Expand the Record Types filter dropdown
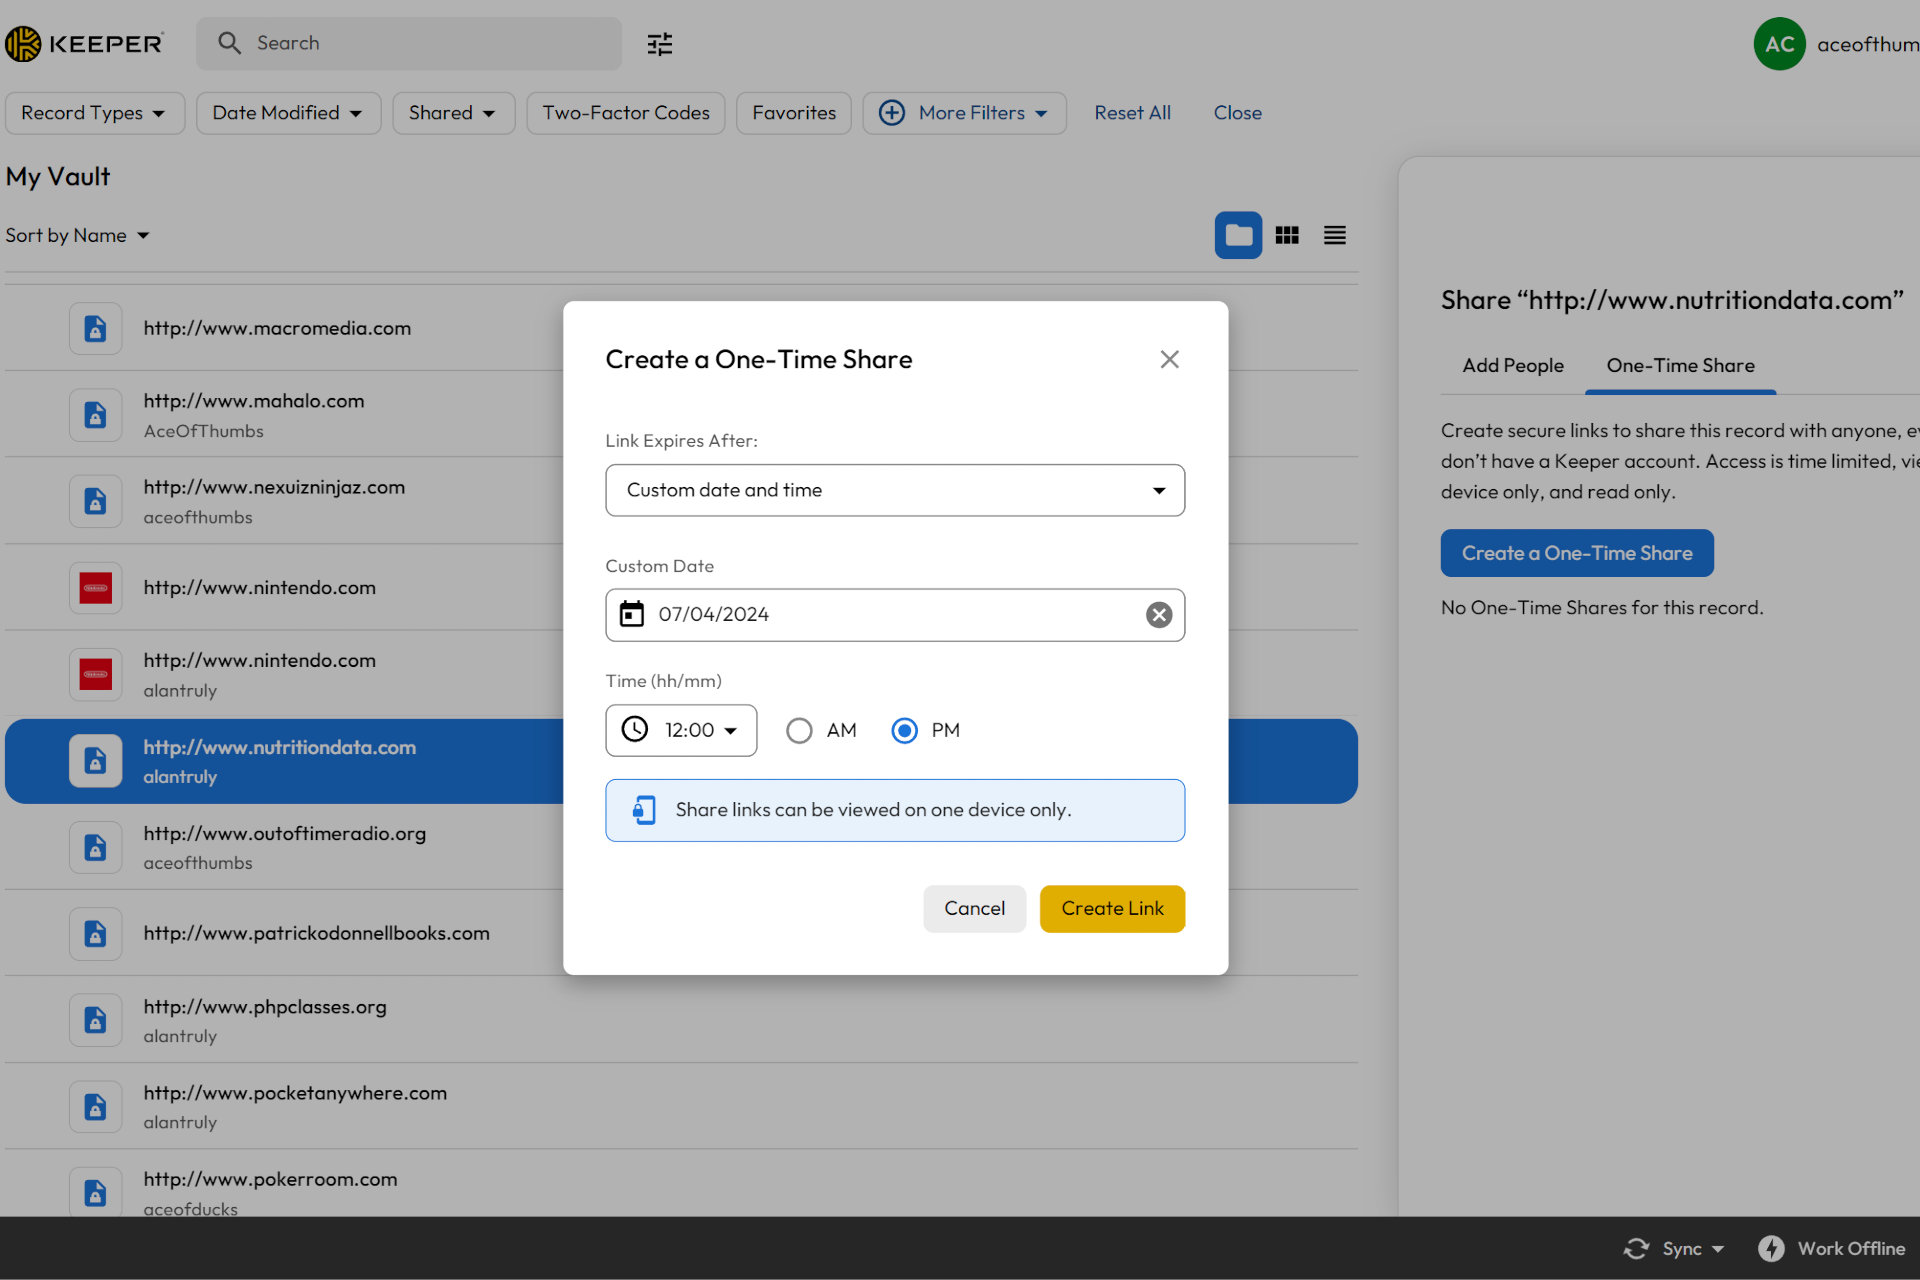This screenshot has height=1280, width=1920. [91, 113]
